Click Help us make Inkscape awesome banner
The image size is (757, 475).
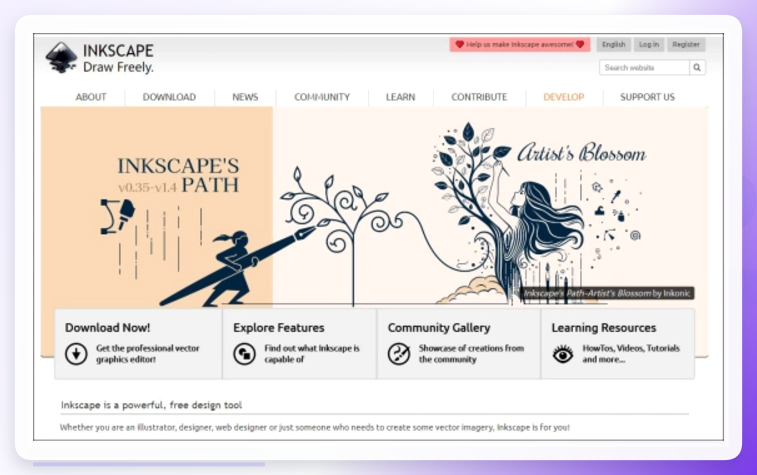[x=520, y=44]
